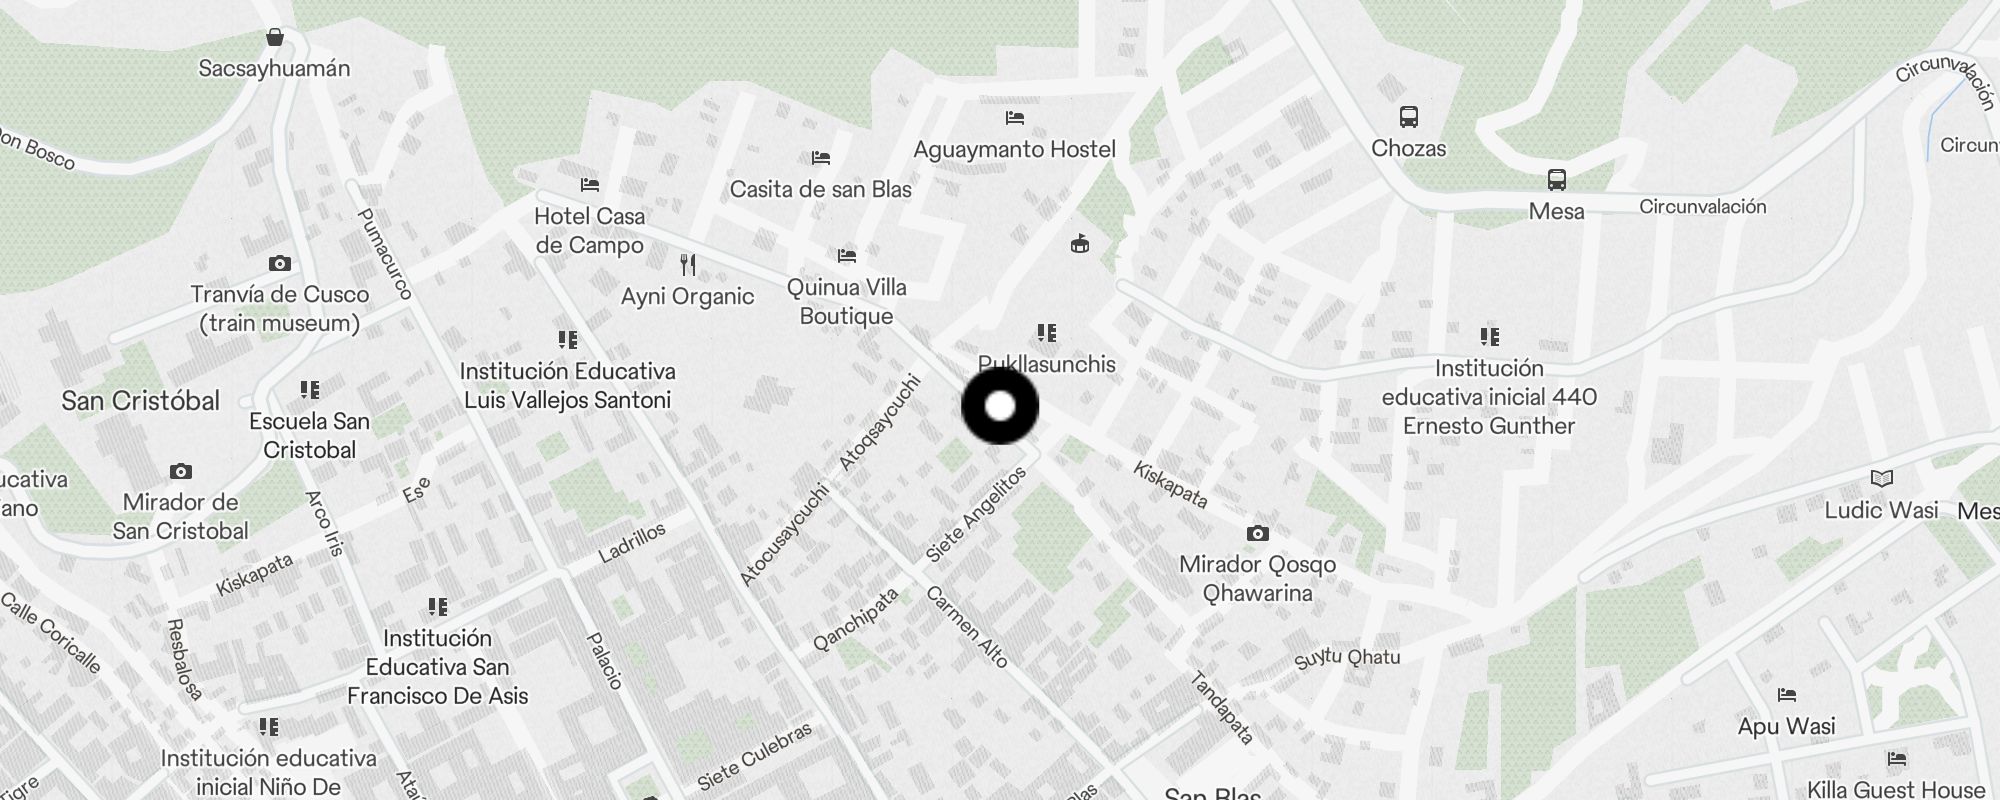2000x800 pixels.
Task: Select the Chozas bus stop icon
Action: coord(1409,117)
